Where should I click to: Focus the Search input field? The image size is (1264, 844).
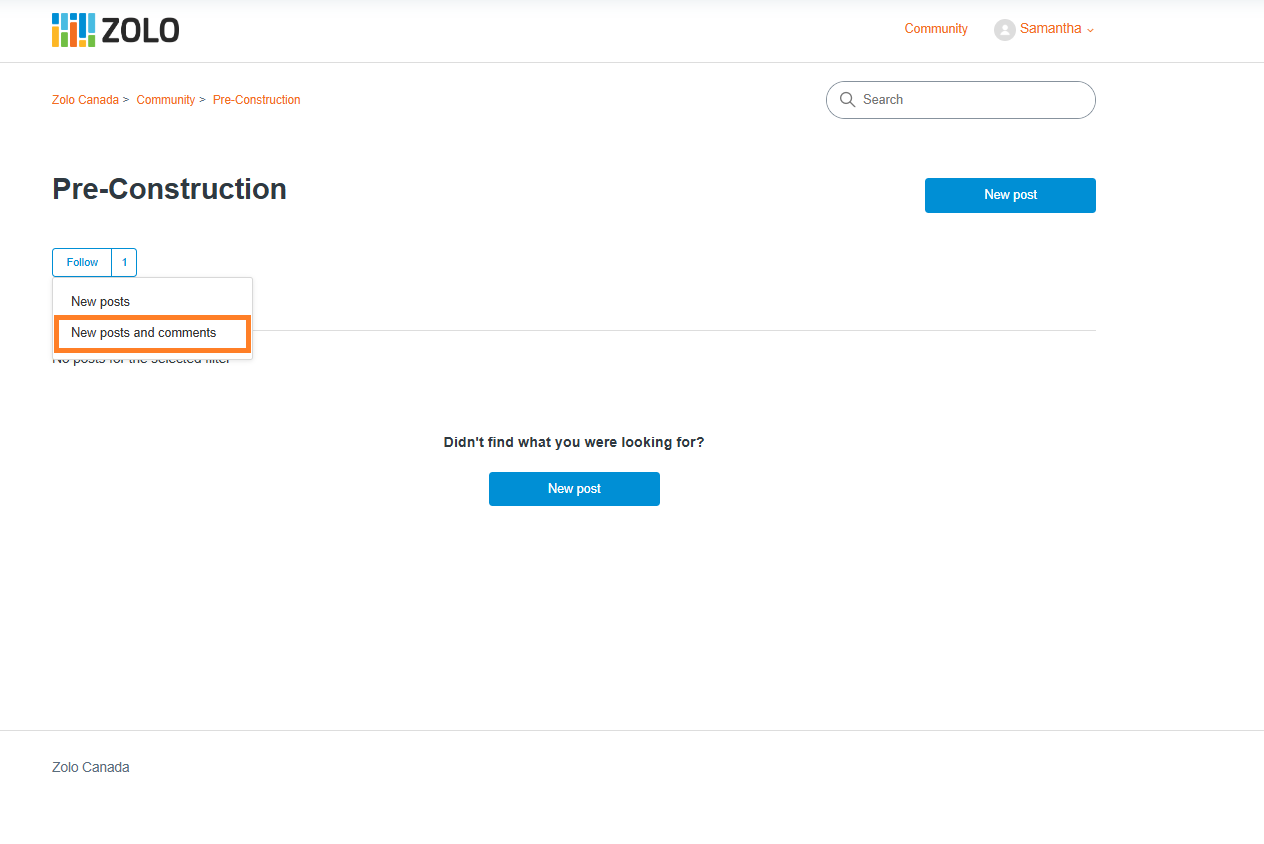pos(961,100)
